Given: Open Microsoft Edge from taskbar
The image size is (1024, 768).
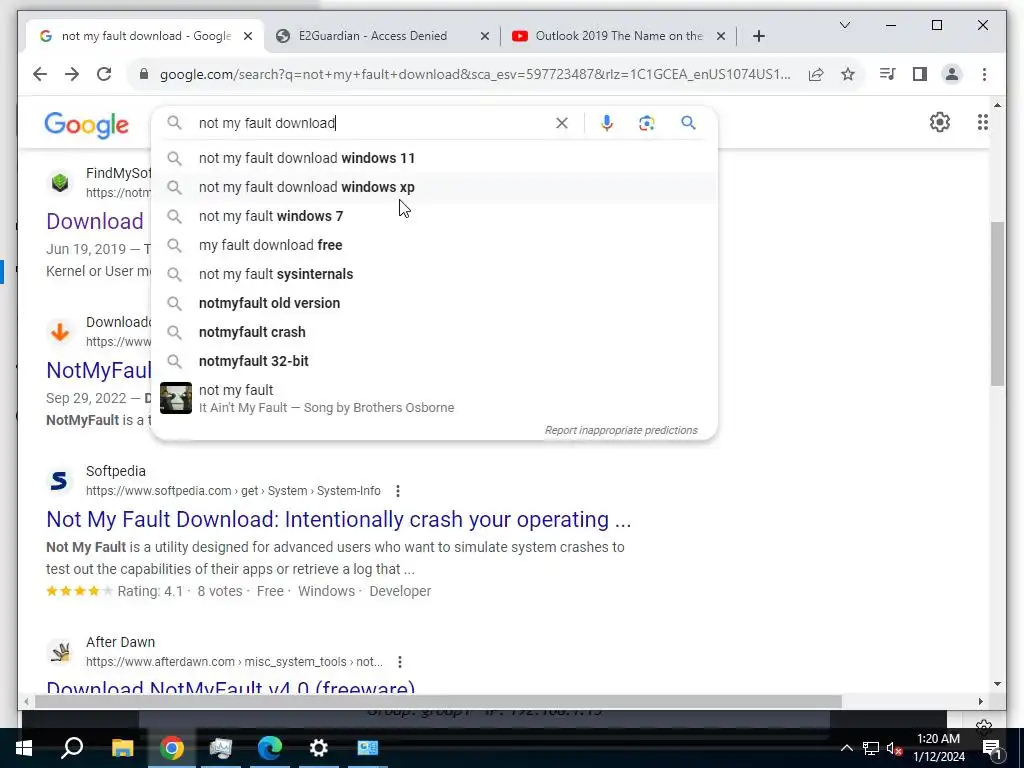Looking at the screenshot, I should pyautogui.click(x=270, y=748).
